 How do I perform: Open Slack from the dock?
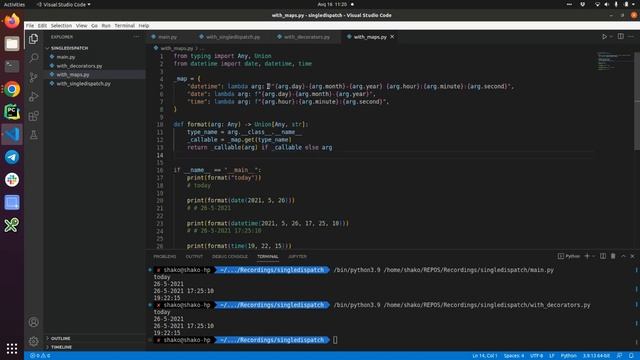12,180
